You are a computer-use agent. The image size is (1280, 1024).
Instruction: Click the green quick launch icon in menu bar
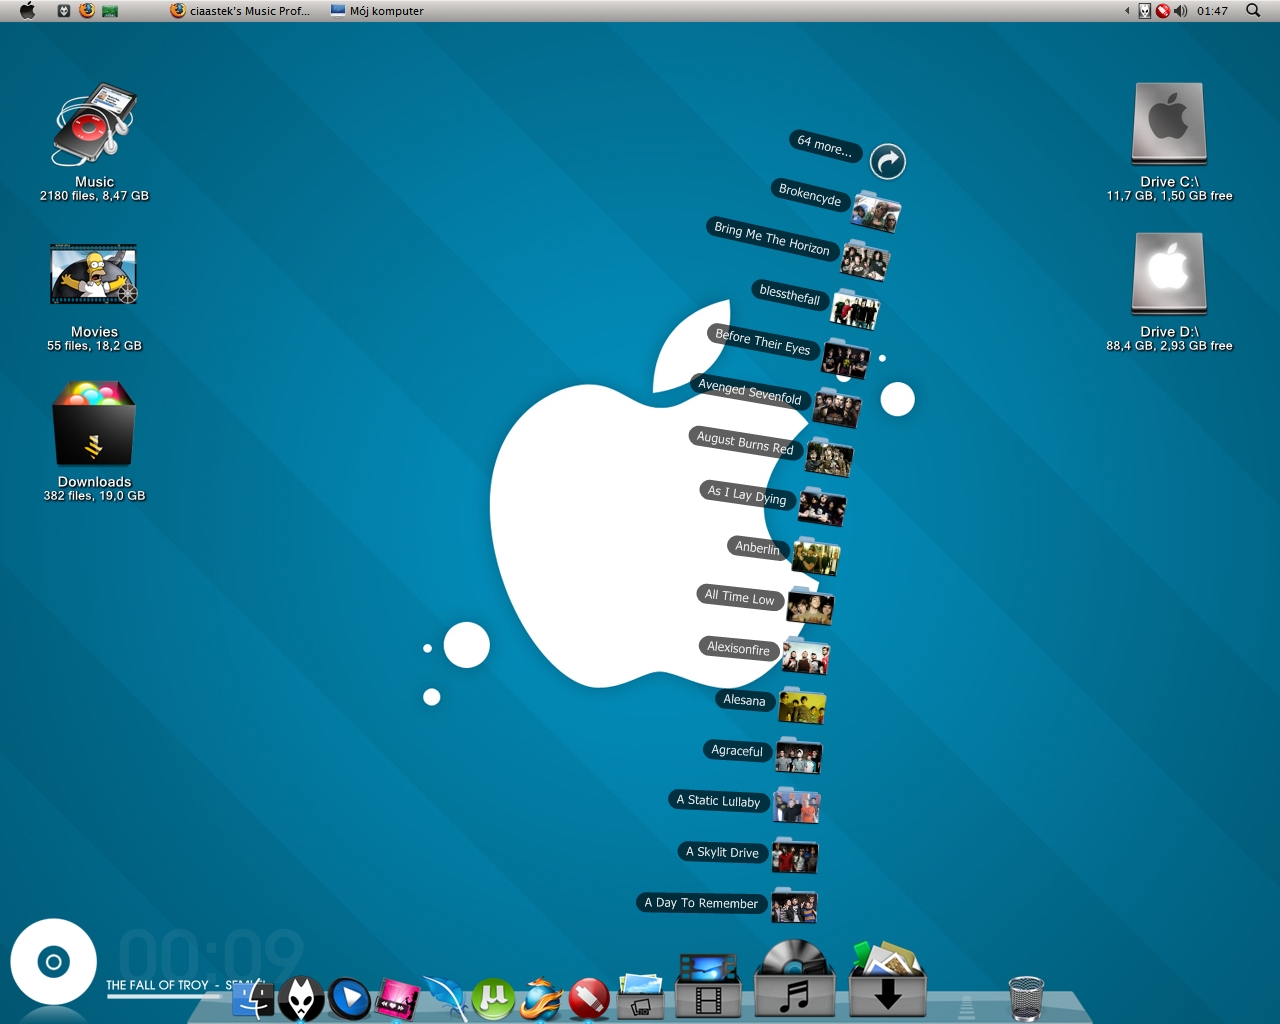tap(110, 11)
